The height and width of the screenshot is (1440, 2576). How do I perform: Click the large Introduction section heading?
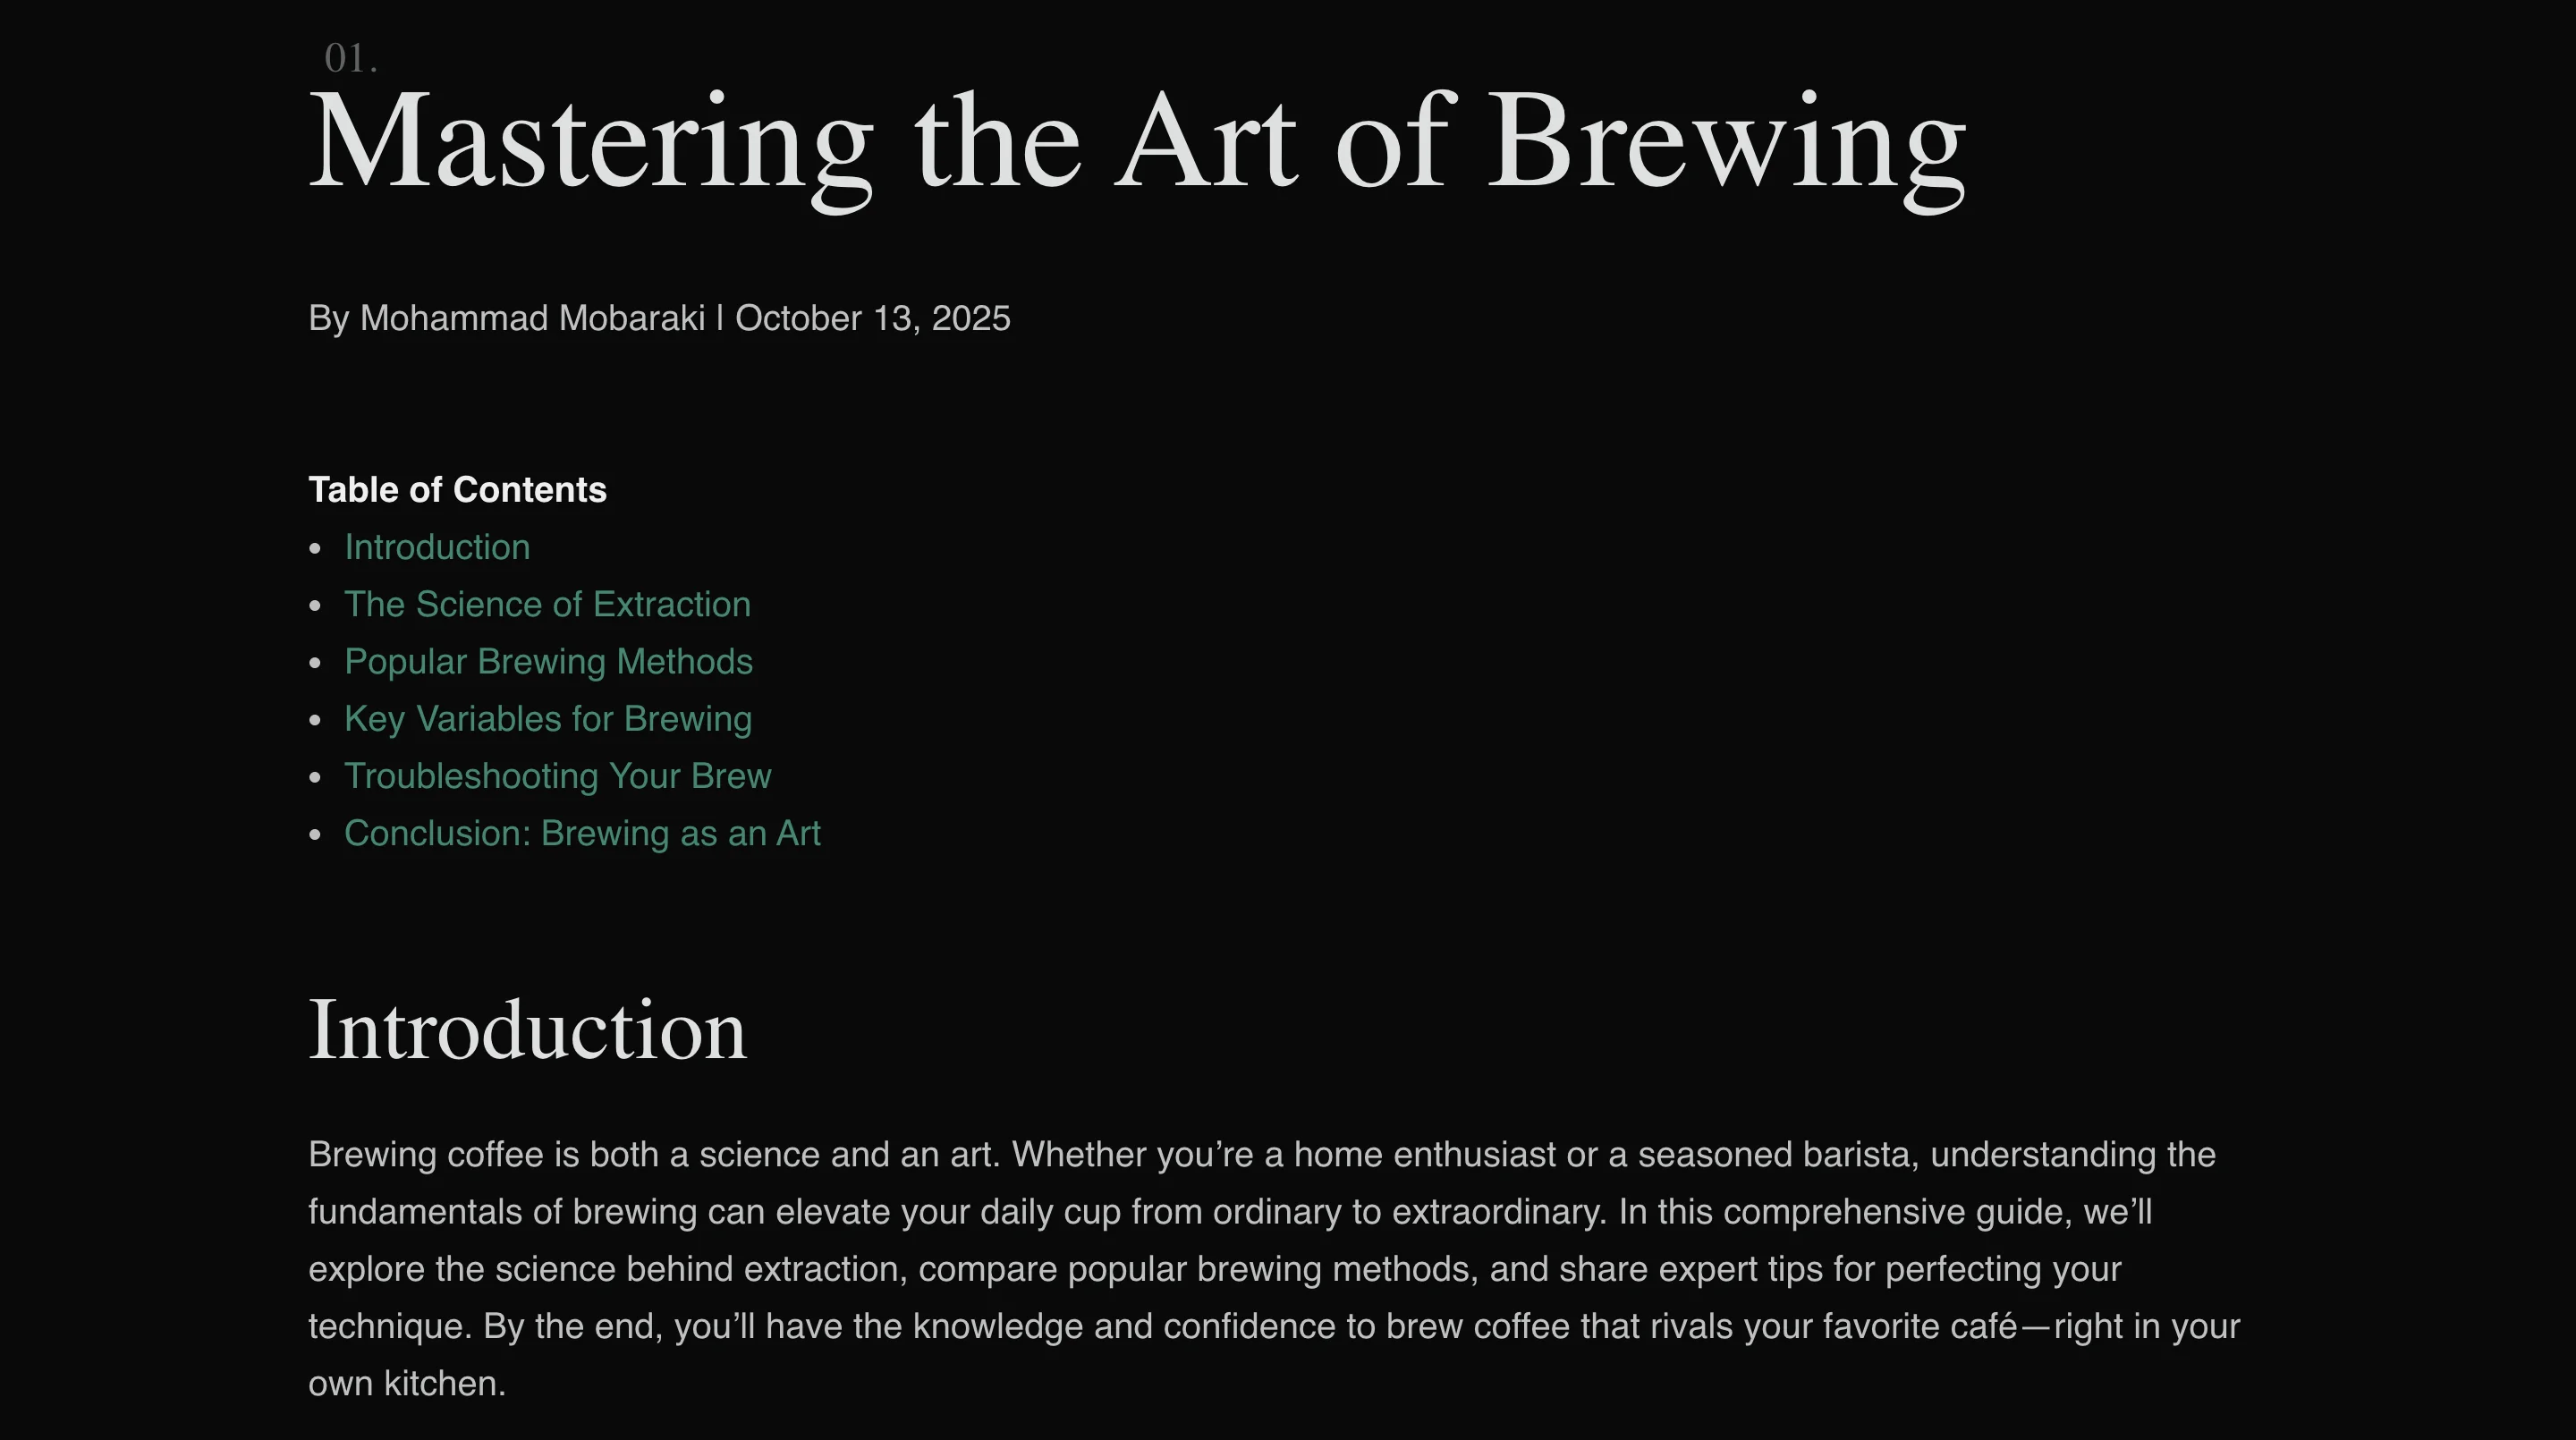[527, 1030]
